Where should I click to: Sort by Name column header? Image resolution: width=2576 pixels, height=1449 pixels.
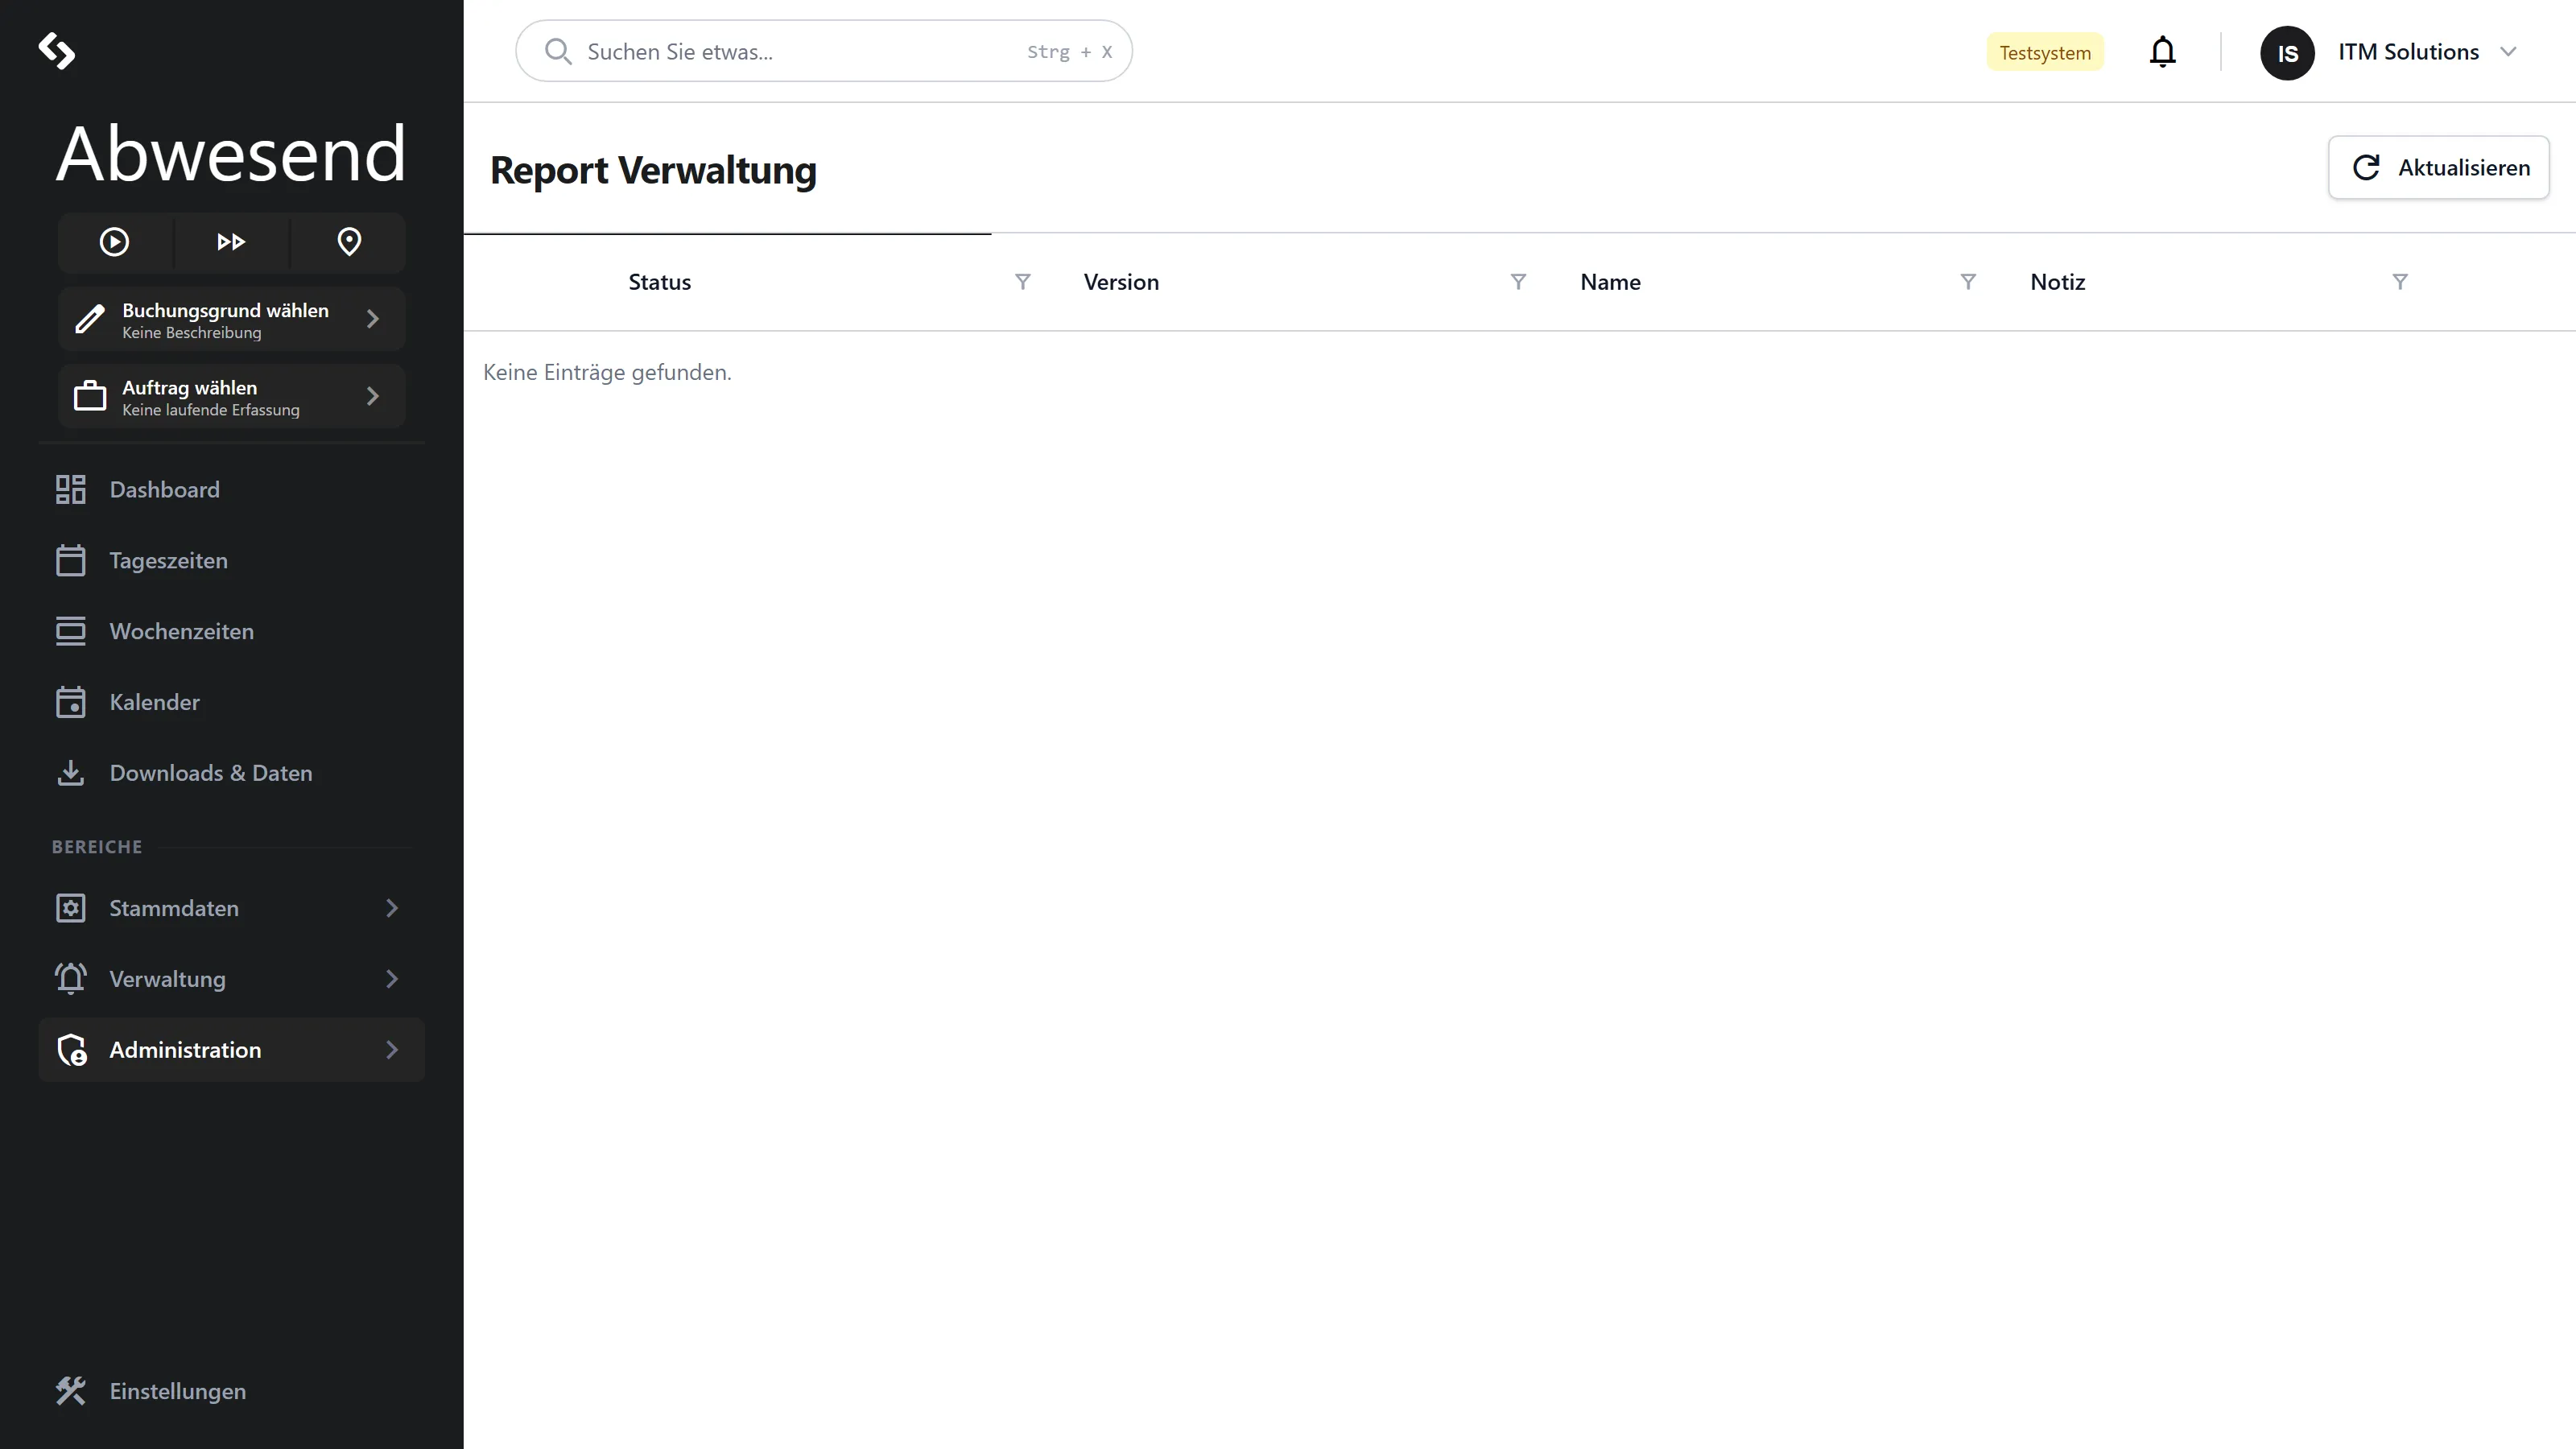[1611, 283]
